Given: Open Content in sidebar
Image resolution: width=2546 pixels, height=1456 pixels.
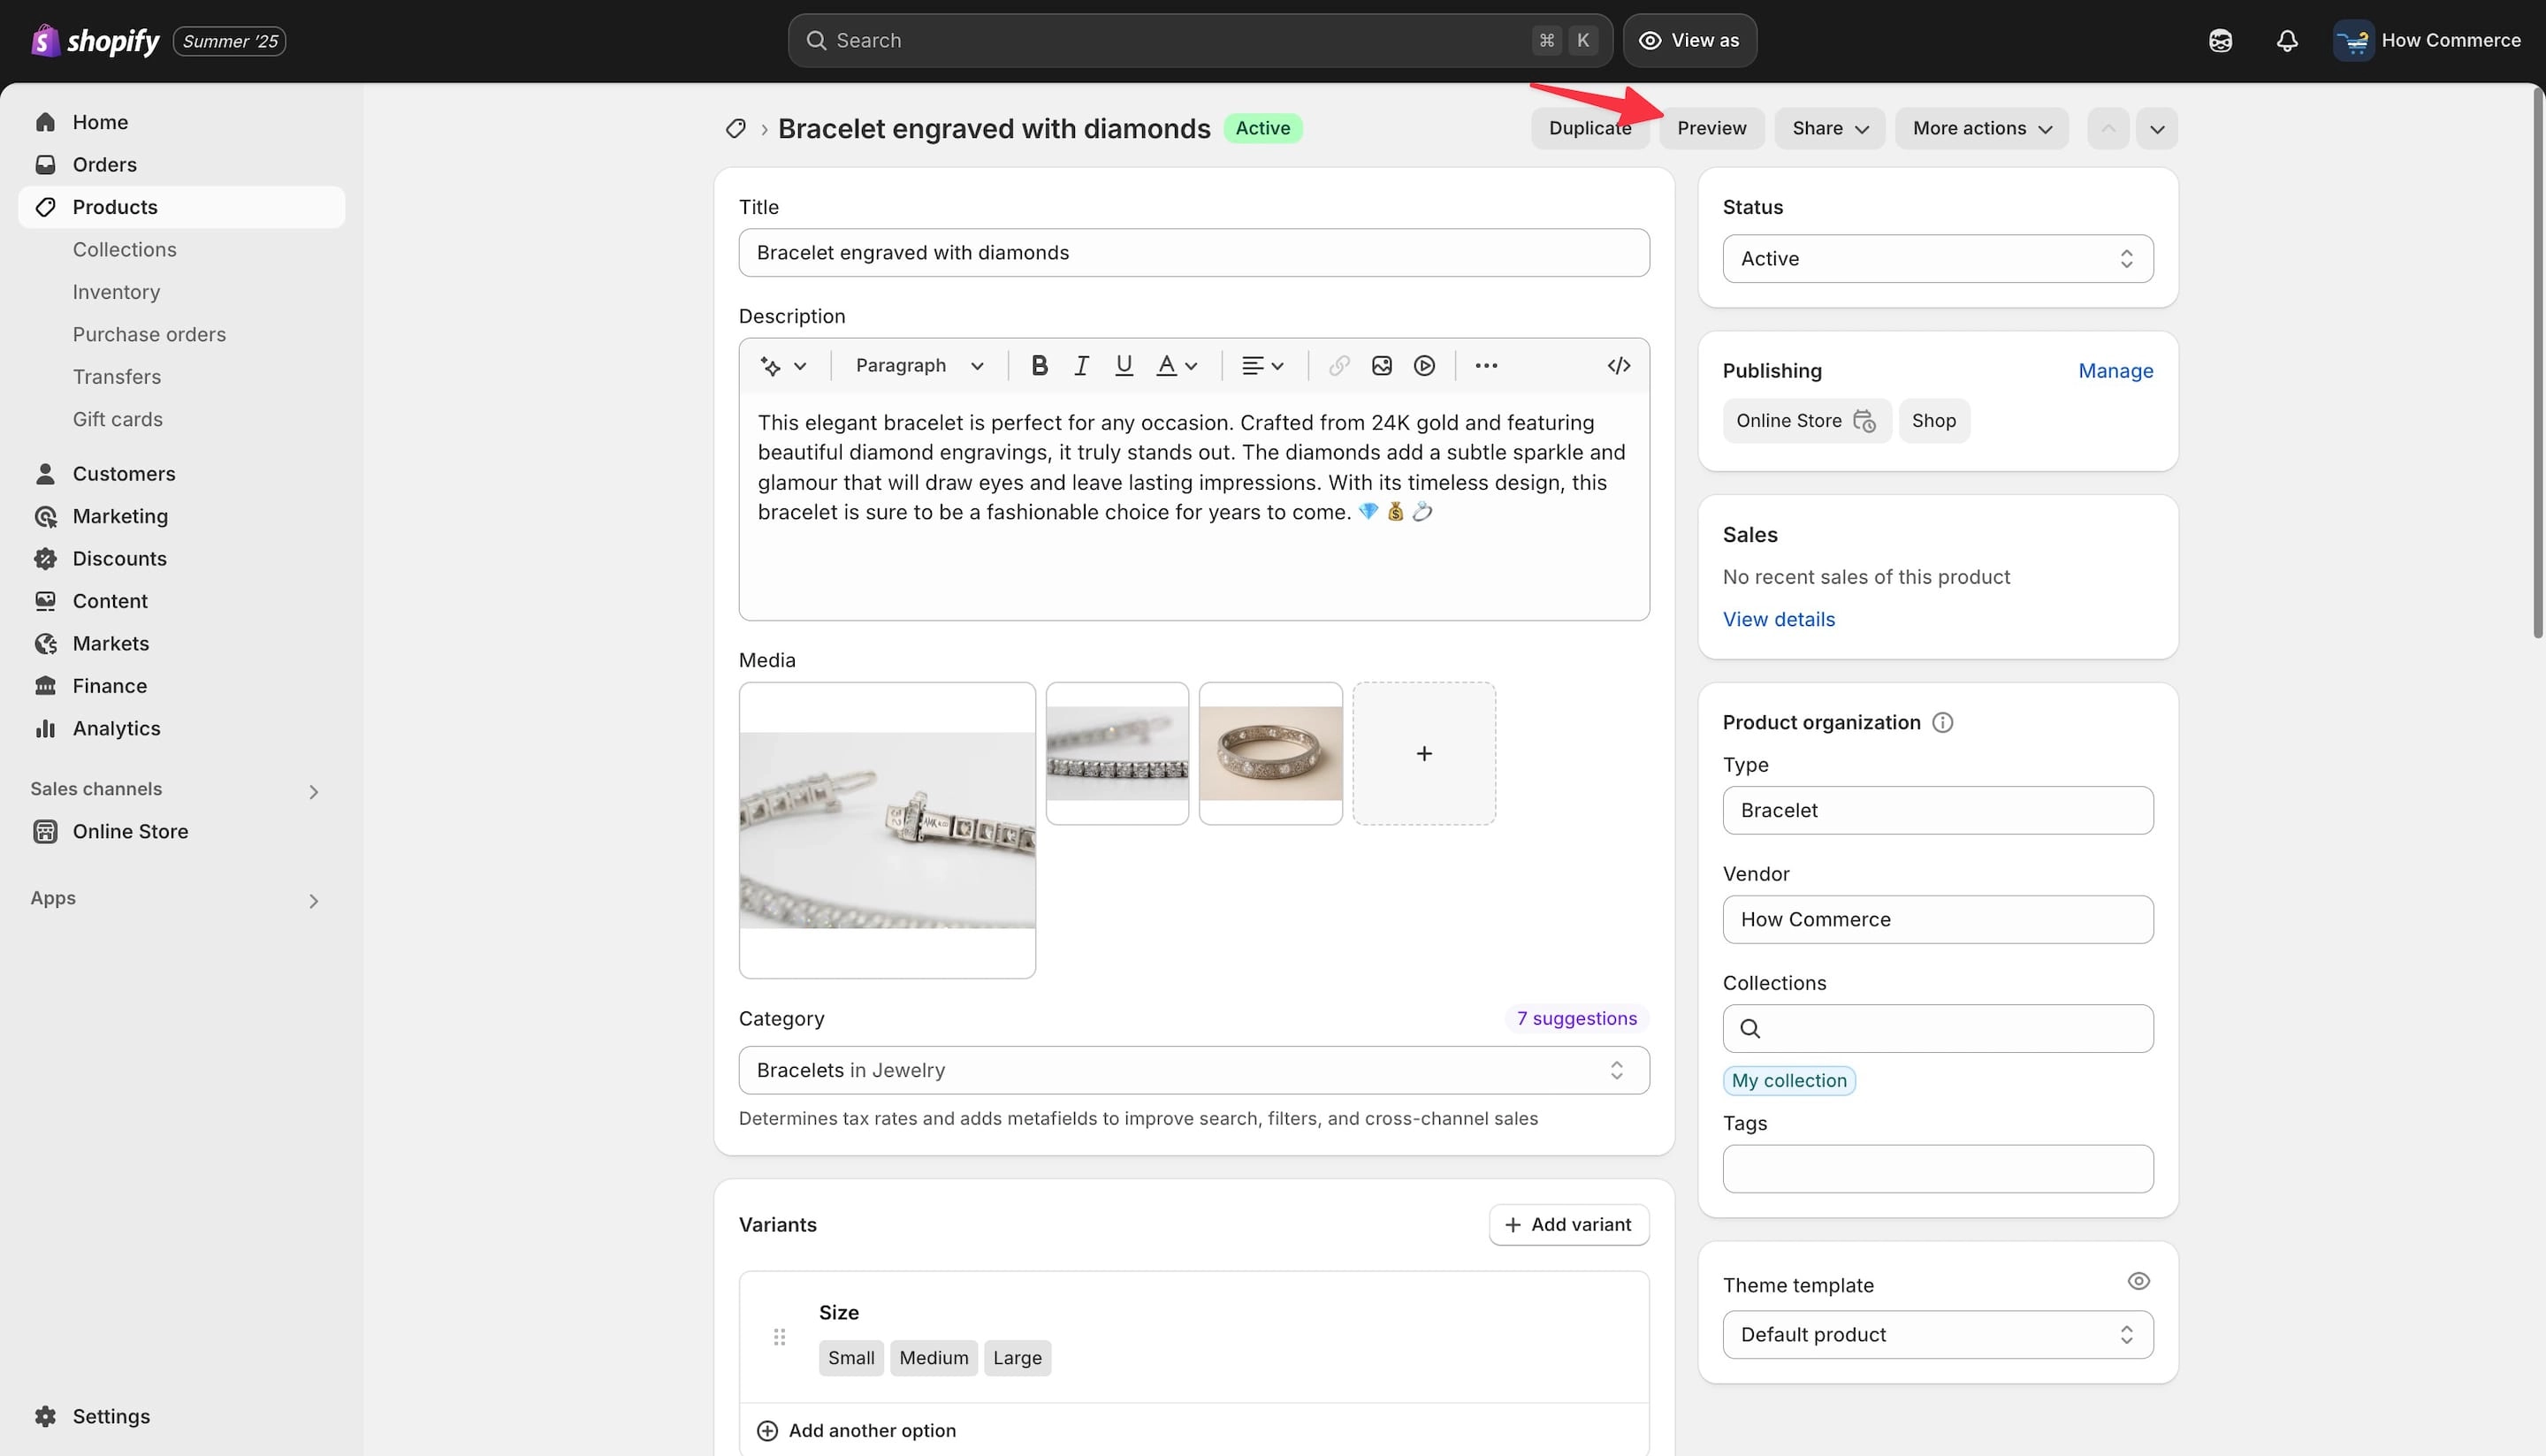Looking at the screenshot, I should pyautogui.click(x=181, y=601).
